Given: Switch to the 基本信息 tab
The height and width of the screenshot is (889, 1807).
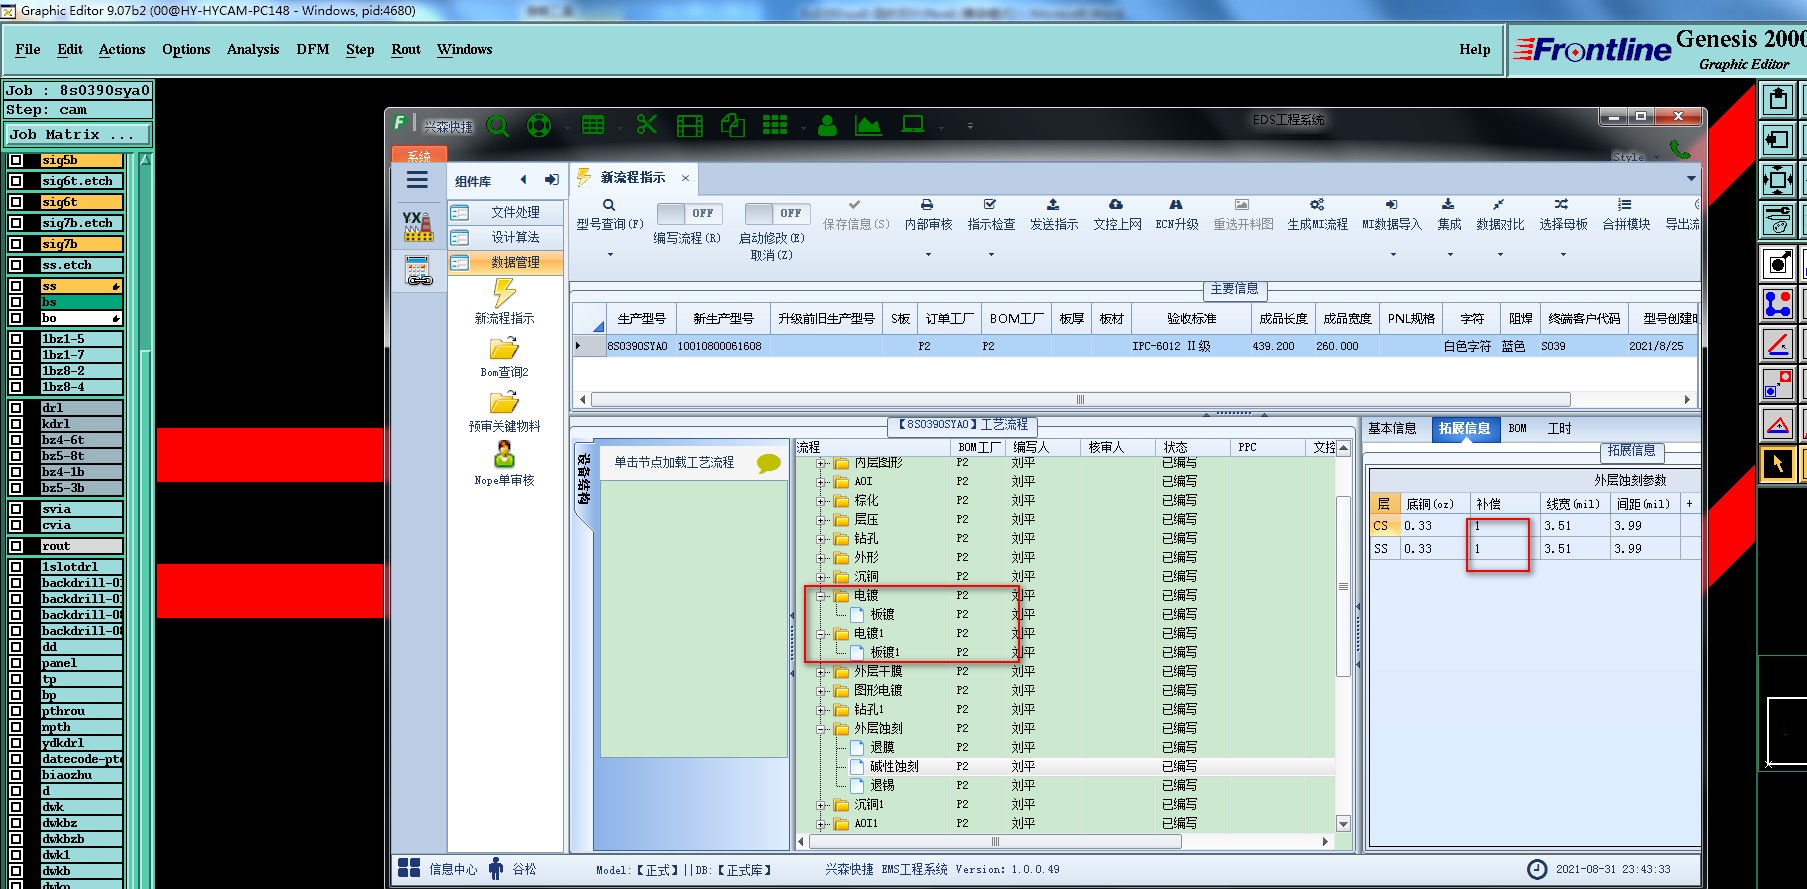Looking at the screenshot, I should click(x=1392, y=428).
